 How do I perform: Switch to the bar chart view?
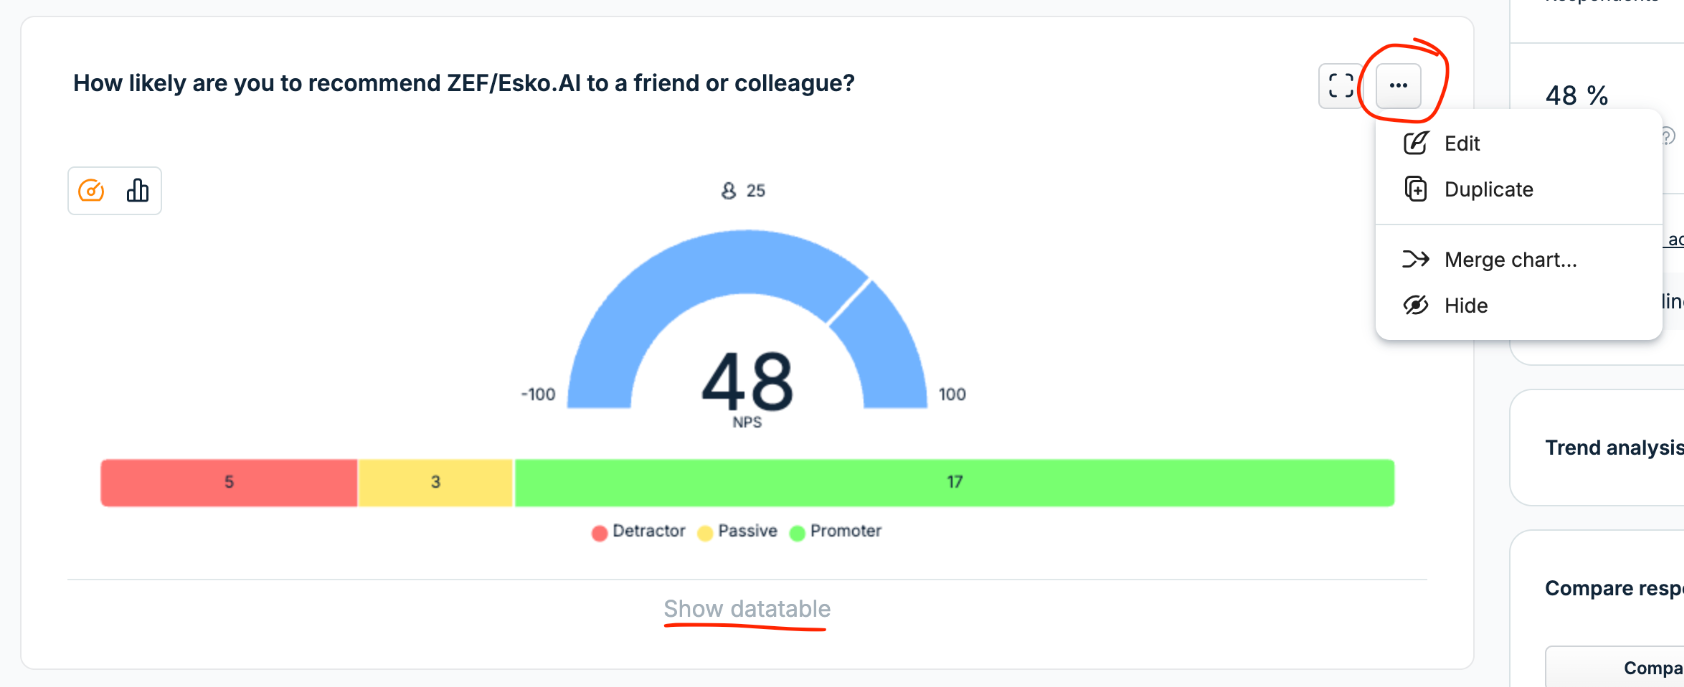[x=138, y=190]
